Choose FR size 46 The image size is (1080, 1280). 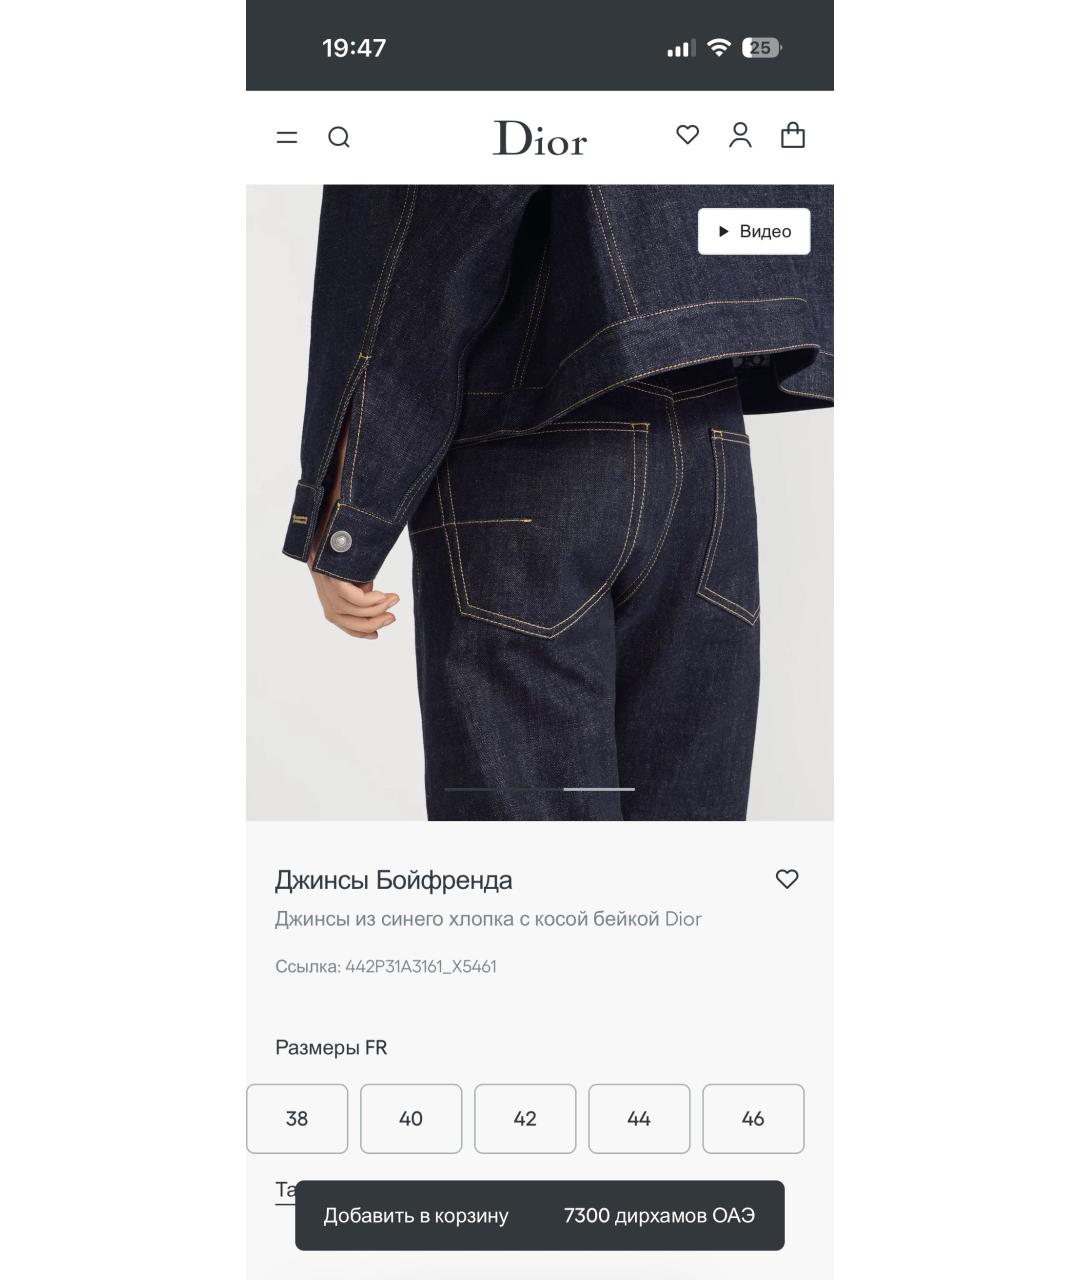pos(753,1118)
